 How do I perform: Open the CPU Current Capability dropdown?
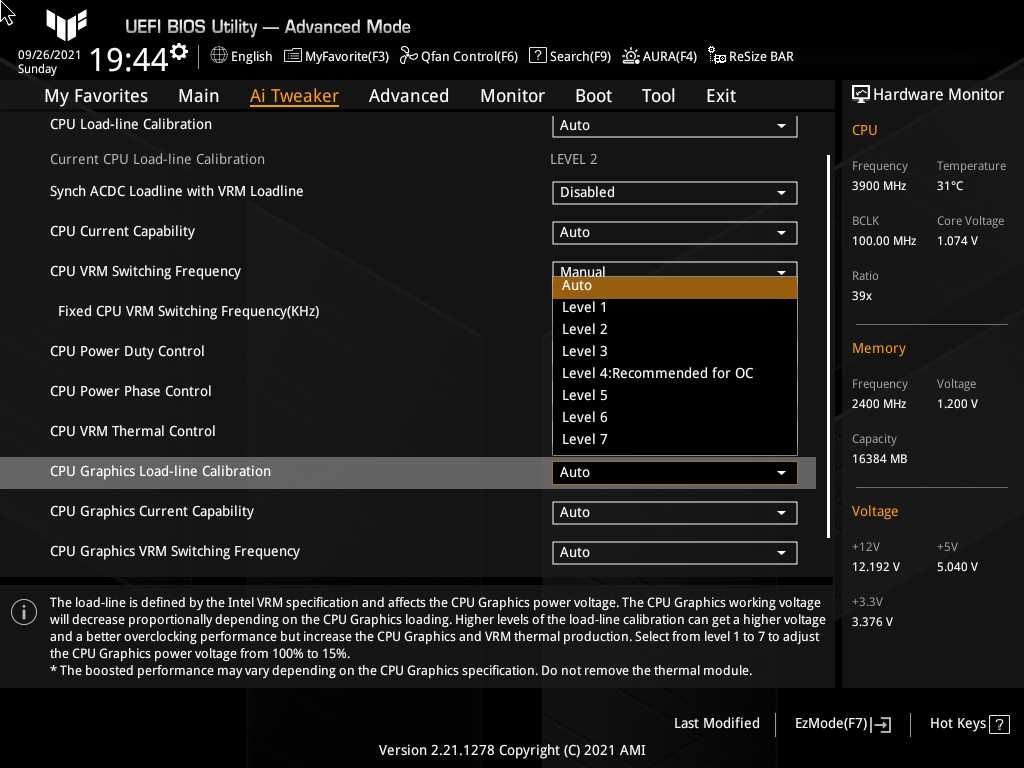pos(675,232)
